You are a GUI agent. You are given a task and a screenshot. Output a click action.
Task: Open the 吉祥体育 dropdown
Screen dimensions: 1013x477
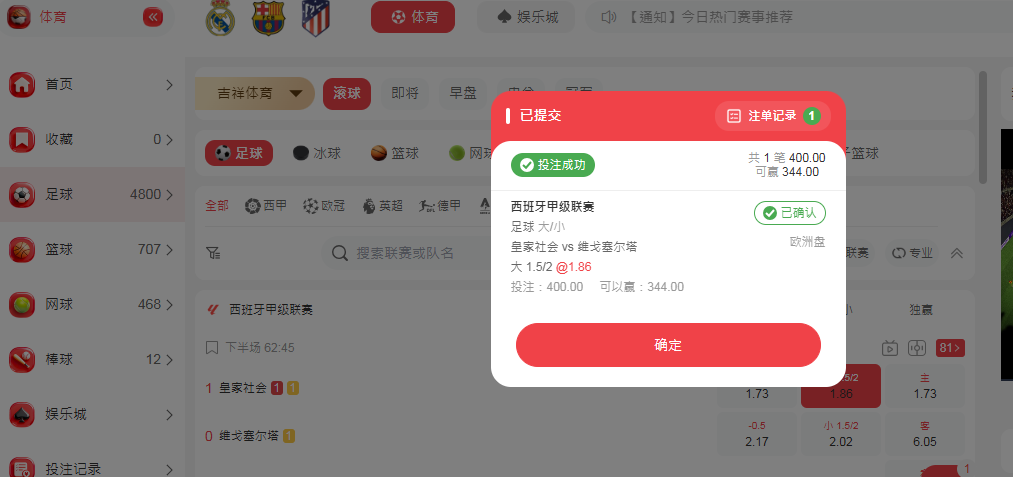pyautogui.click(x=255, y=94)
